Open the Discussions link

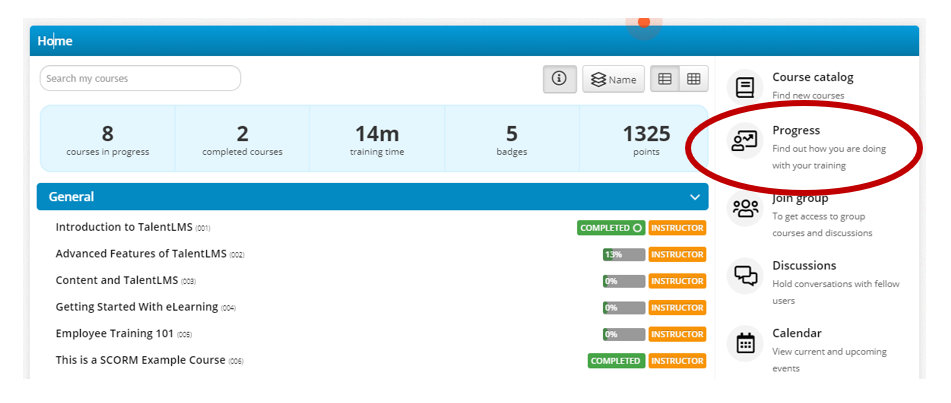tap(804, 265)
